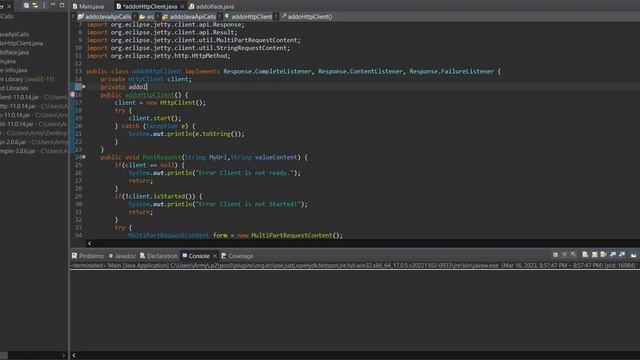
Task: Click the Package Explorer scroll right arrow
Action: coord(64,356)
